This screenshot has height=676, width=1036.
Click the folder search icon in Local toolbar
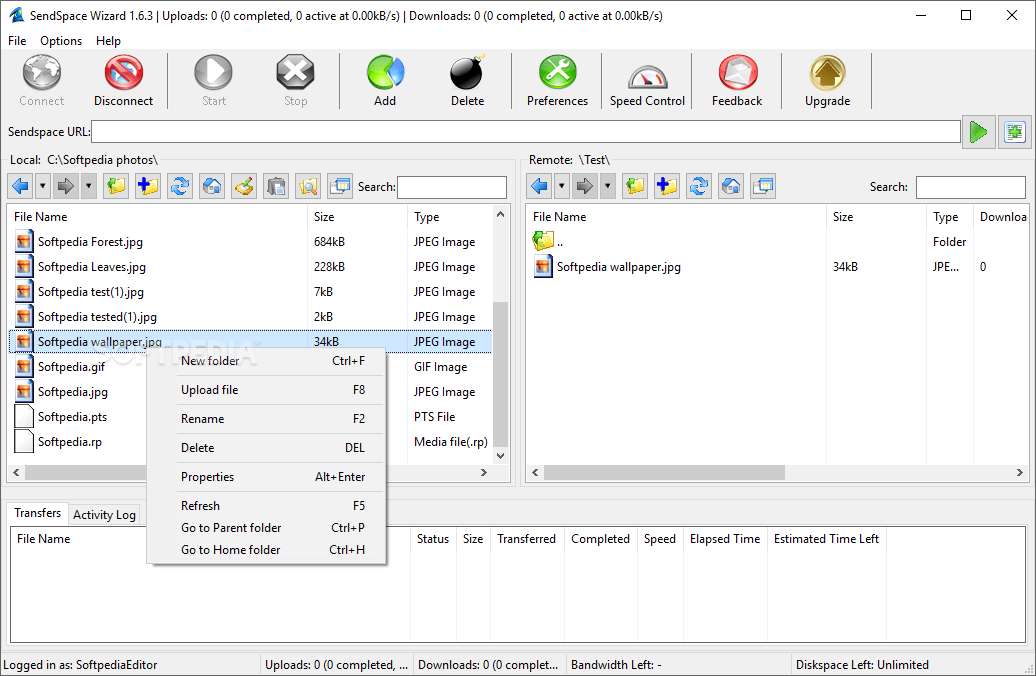coord(308,186)
